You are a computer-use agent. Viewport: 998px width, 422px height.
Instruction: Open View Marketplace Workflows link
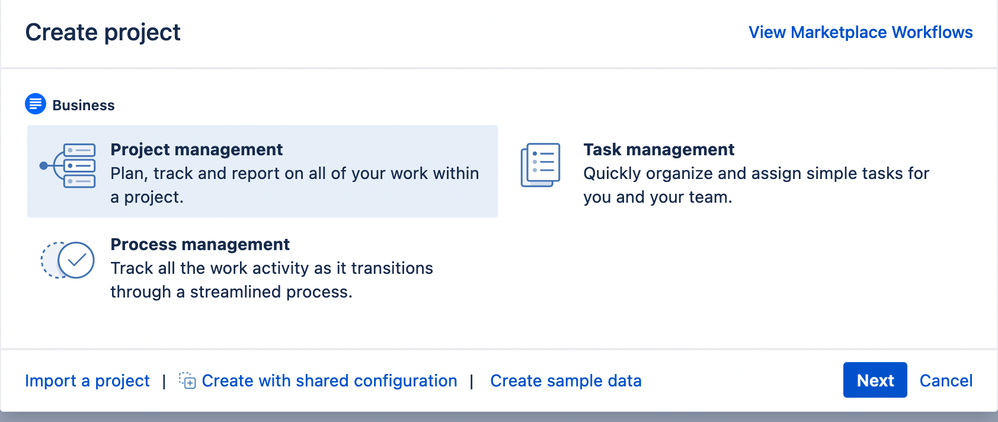(x=860, y=33)
